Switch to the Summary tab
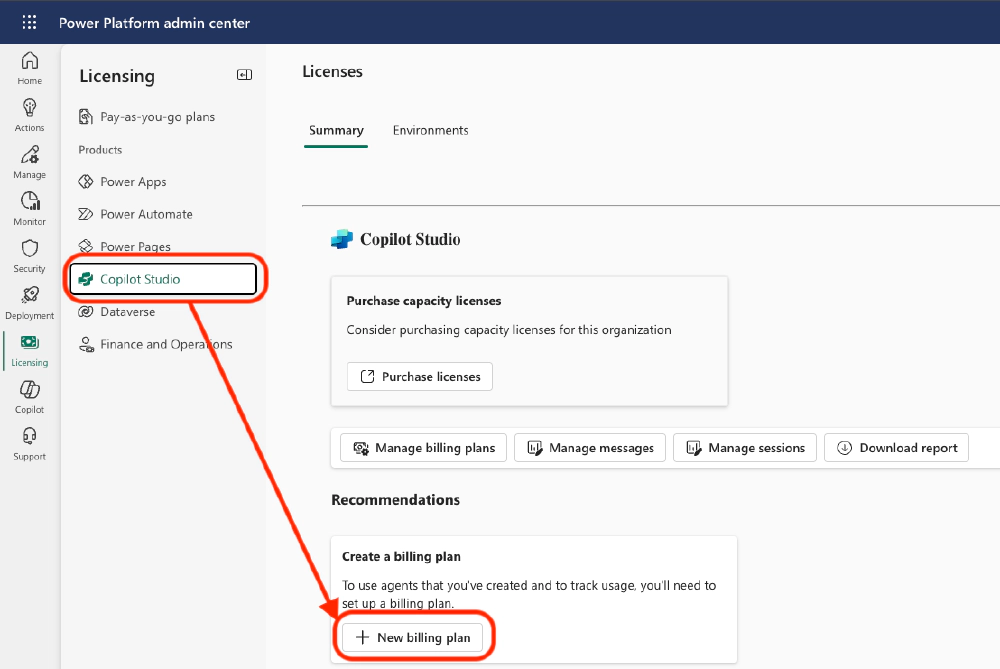This screenshot has width=1000, height=669. click(x=336, y=131)
